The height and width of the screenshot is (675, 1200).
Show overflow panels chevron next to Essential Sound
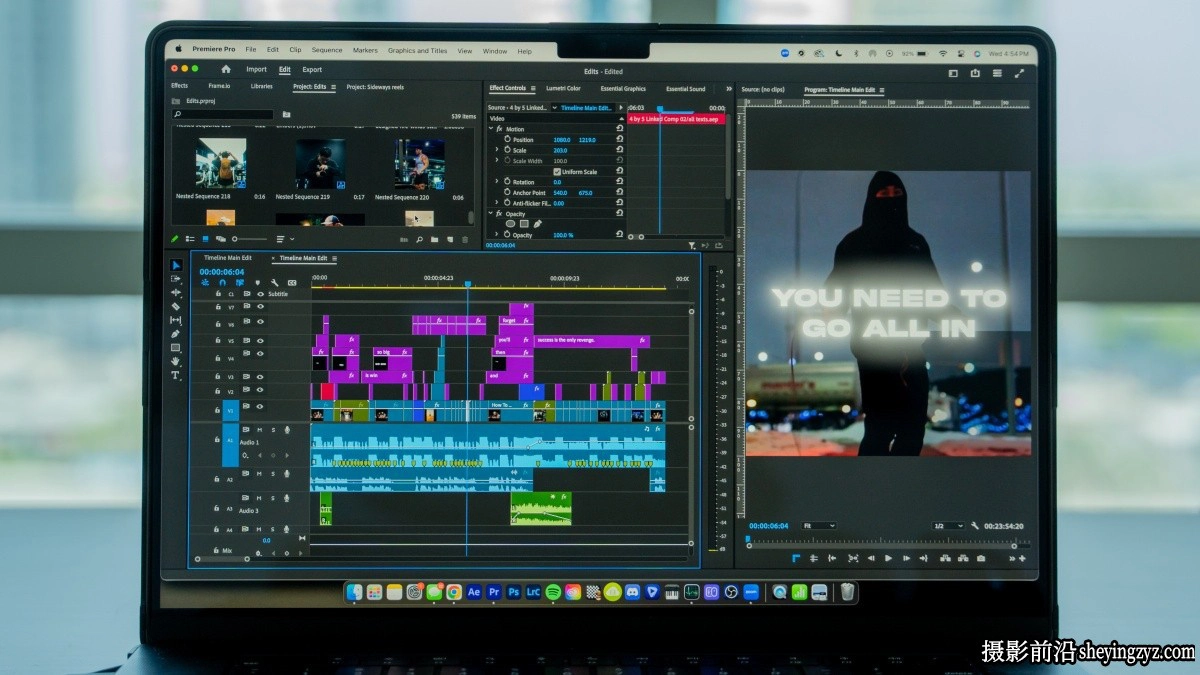pos(730,88)
